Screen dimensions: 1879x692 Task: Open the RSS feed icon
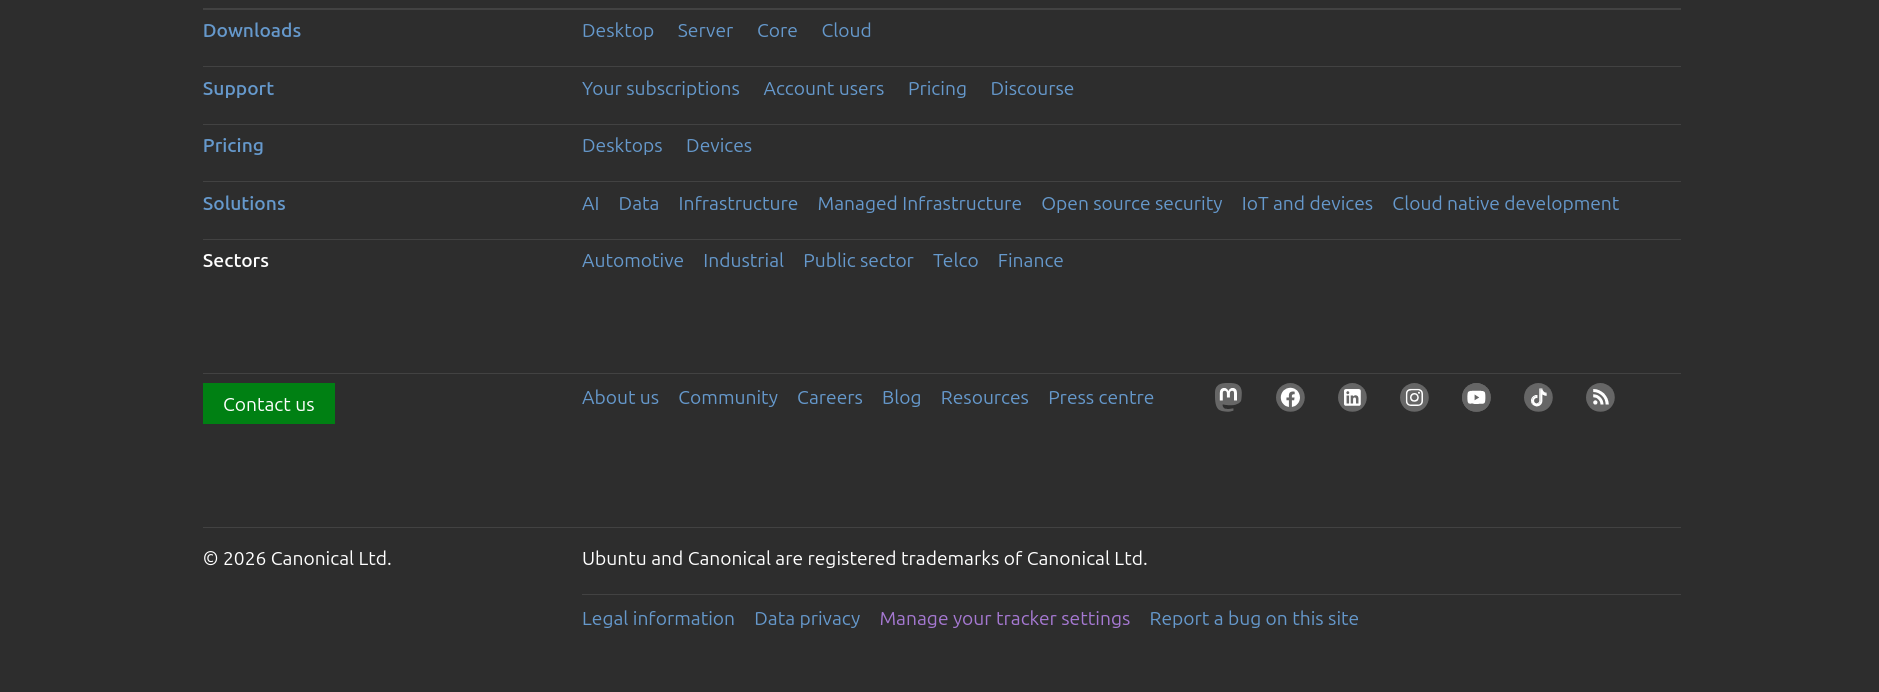click(x=1600, y=398)
